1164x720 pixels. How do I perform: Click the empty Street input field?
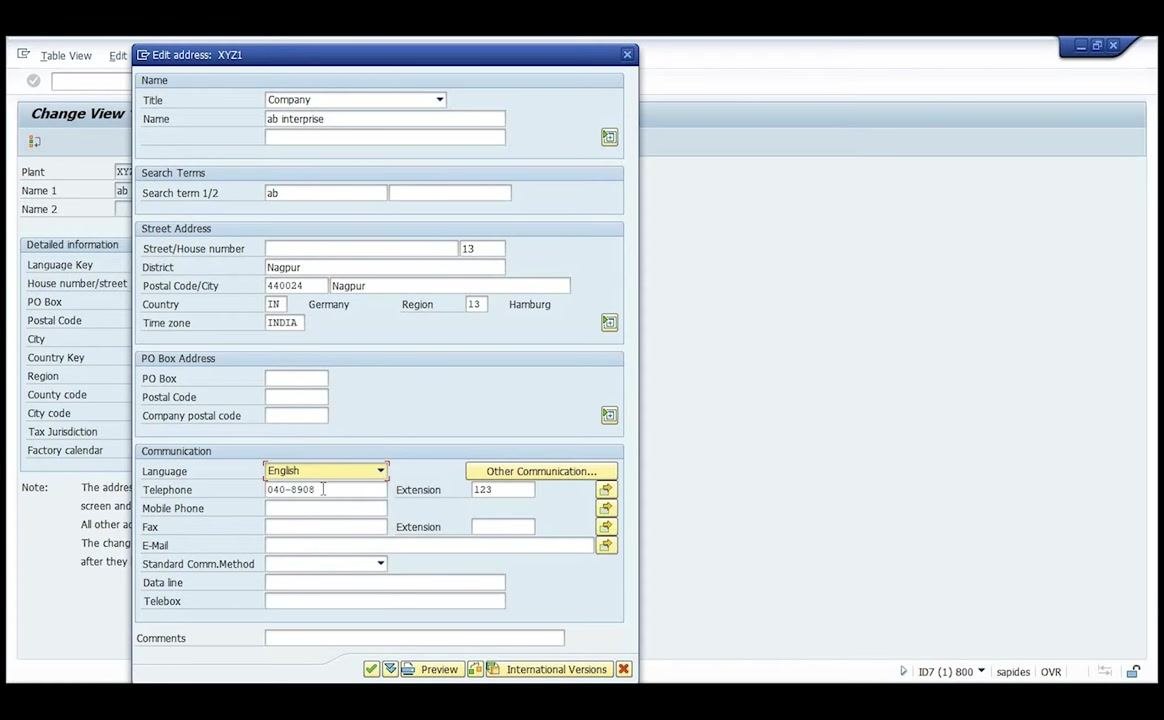point(361,249)
